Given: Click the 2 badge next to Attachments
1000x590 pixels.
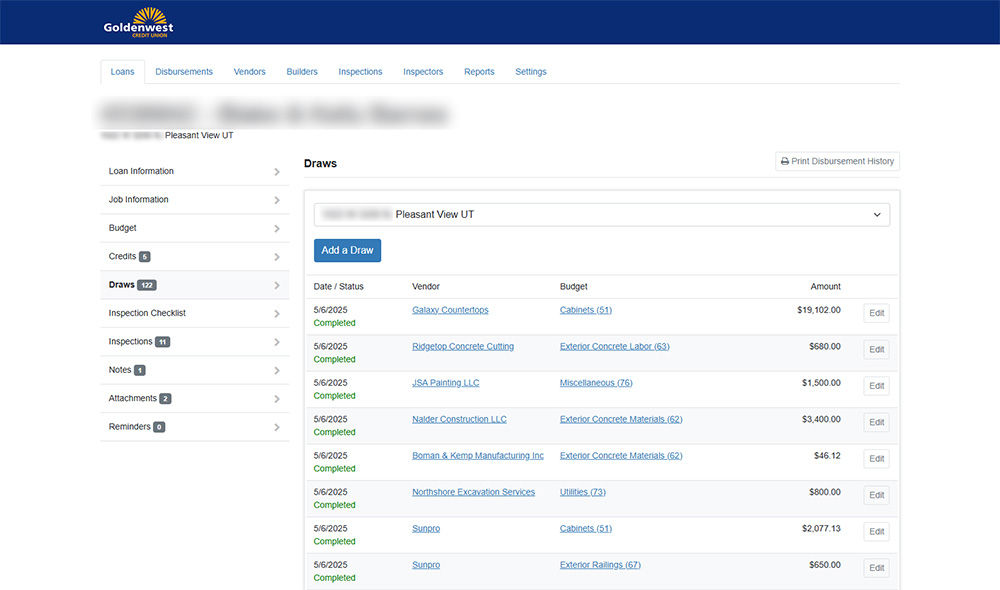Looking at the screenshot, I should [165, 399].
